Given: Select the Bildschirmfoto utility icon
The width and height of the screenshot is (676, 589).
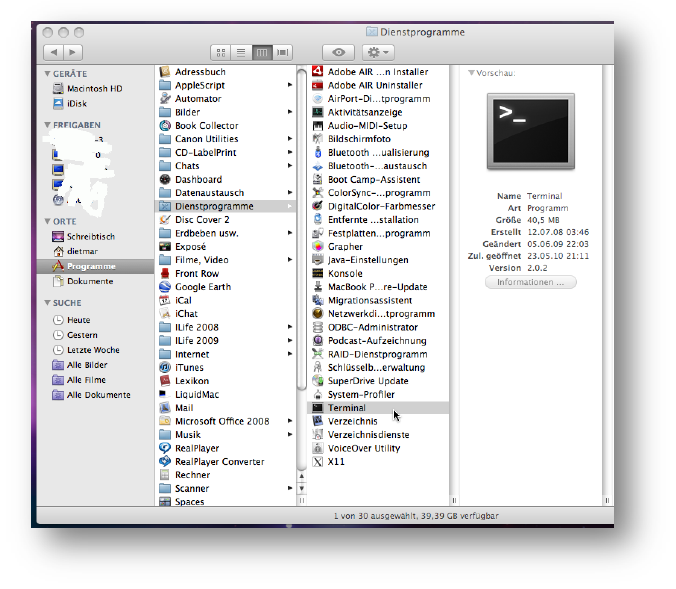Looking at the screenshot, I should pyautogui.click(x=318, y=139).
